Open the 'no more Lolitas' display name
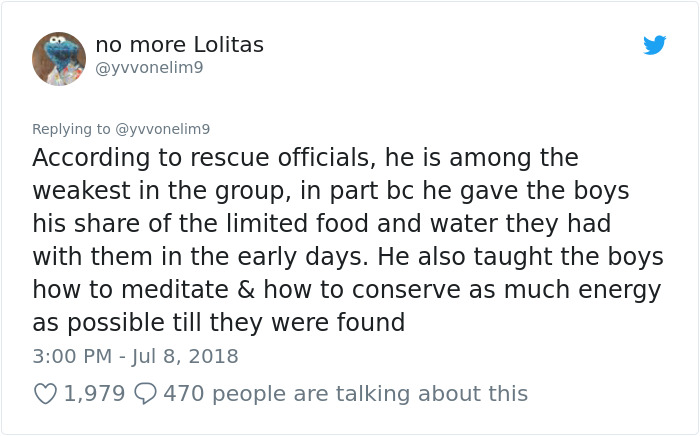700x436 pixels. (x=179, y=45)
